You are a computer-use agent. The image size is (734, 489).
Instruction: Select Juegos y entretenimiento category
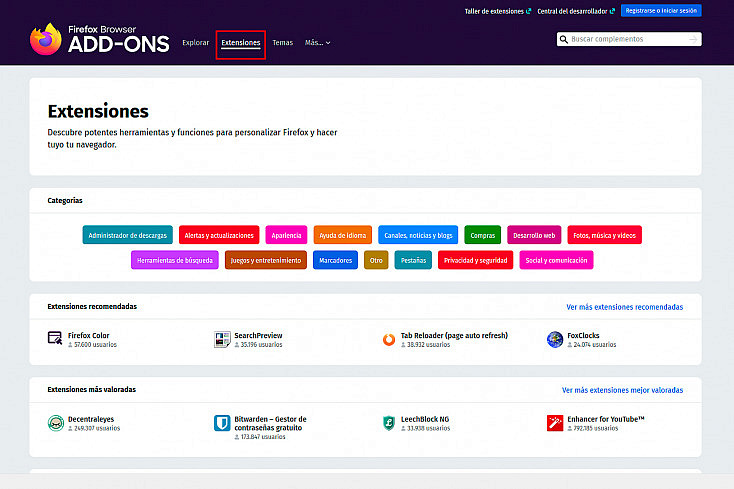click(x=266, y=260)
